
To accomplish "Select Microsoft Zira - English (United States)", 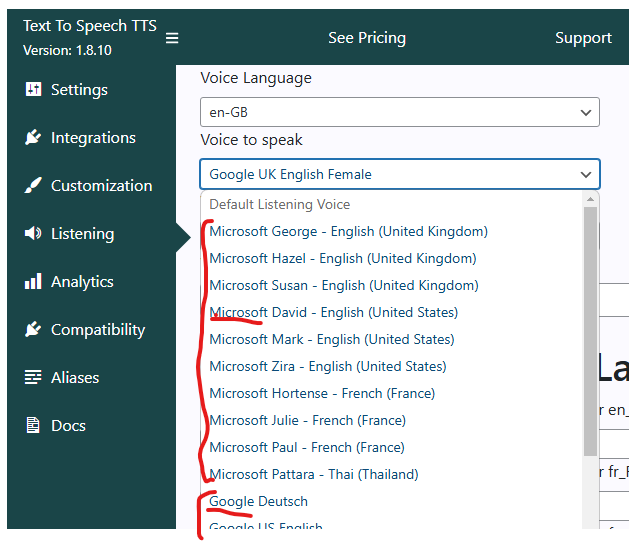I will pos(392,366).
